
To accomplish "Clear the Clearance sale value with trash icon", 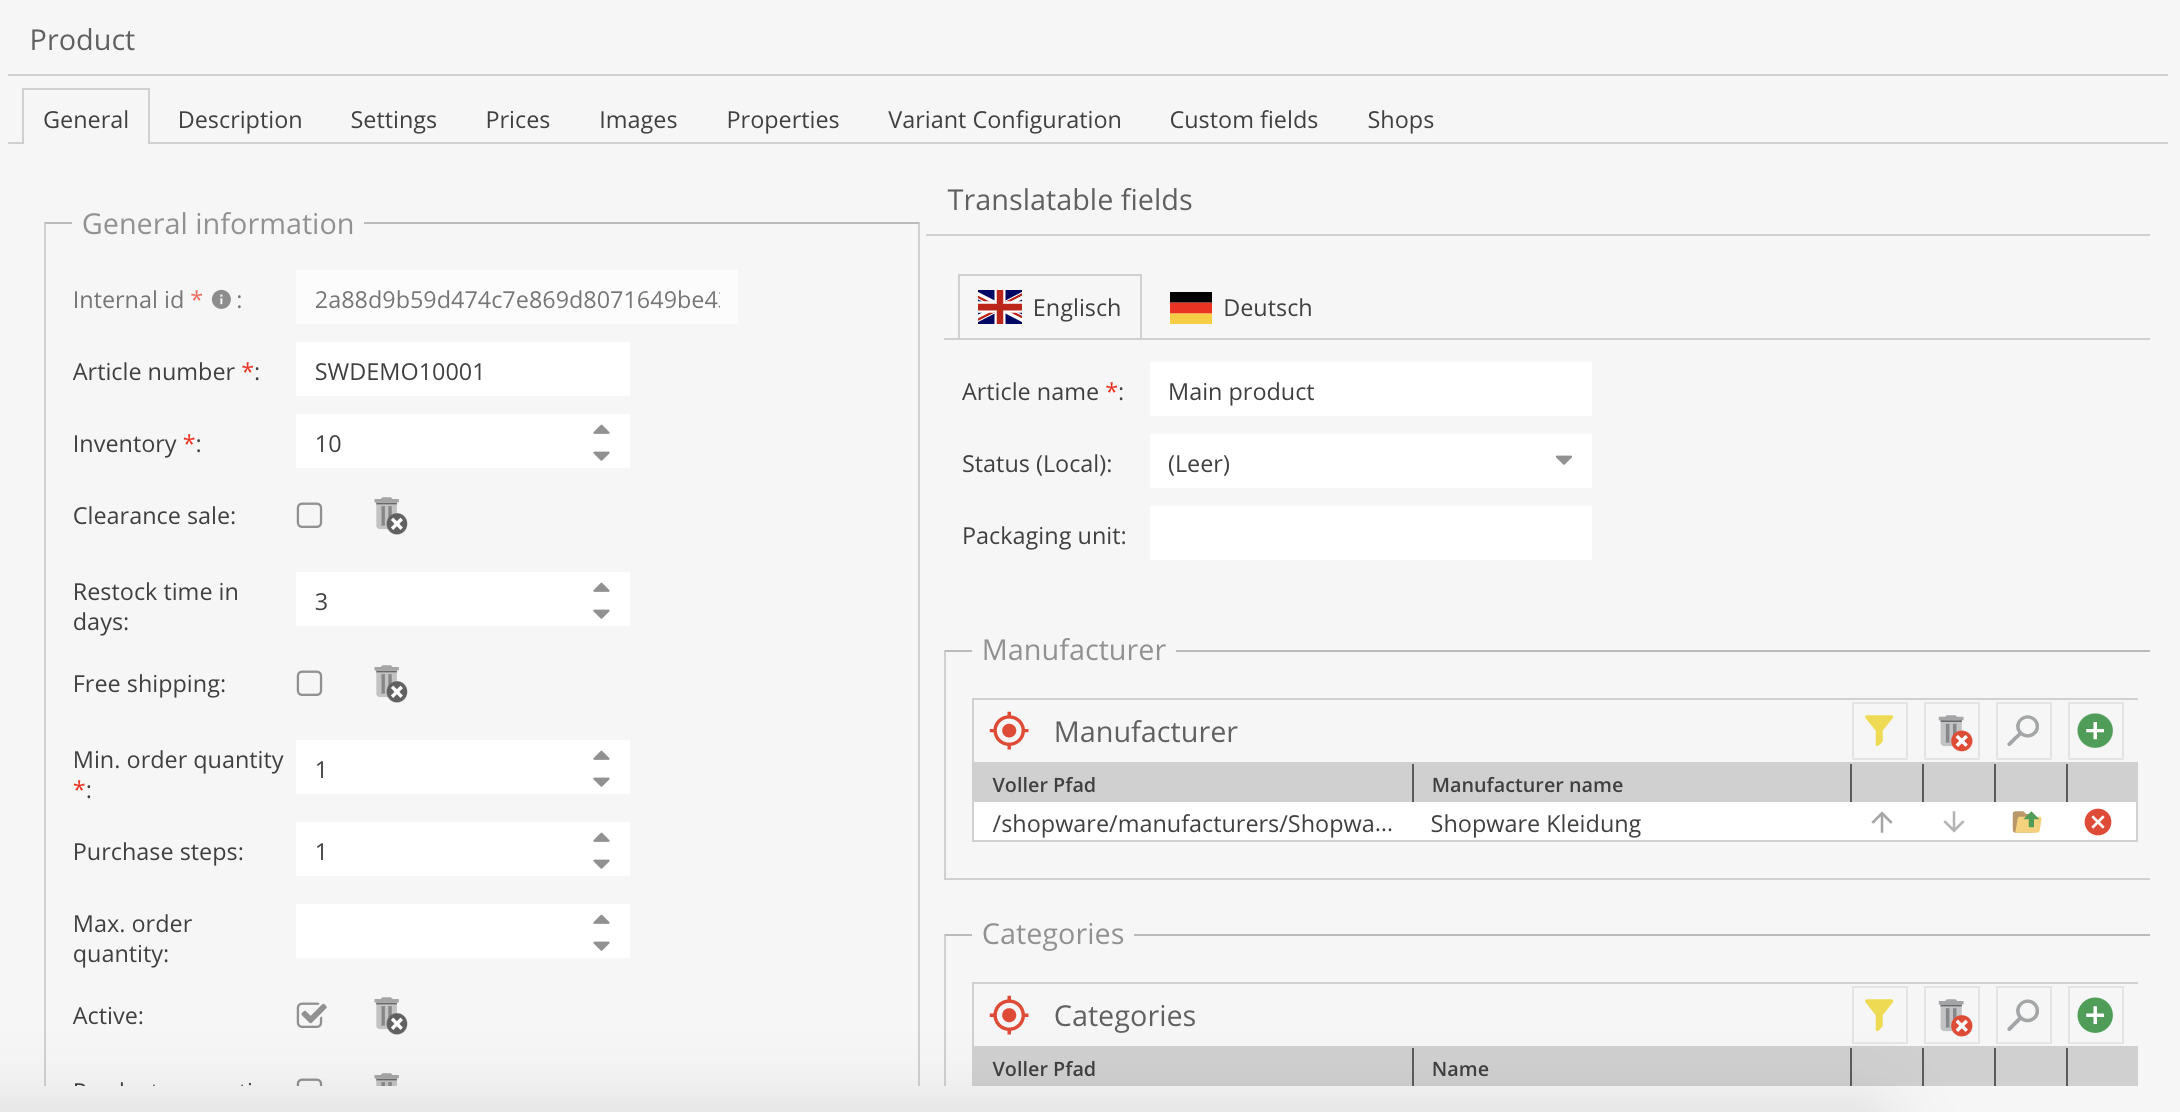I will click(x=389, y=516).
